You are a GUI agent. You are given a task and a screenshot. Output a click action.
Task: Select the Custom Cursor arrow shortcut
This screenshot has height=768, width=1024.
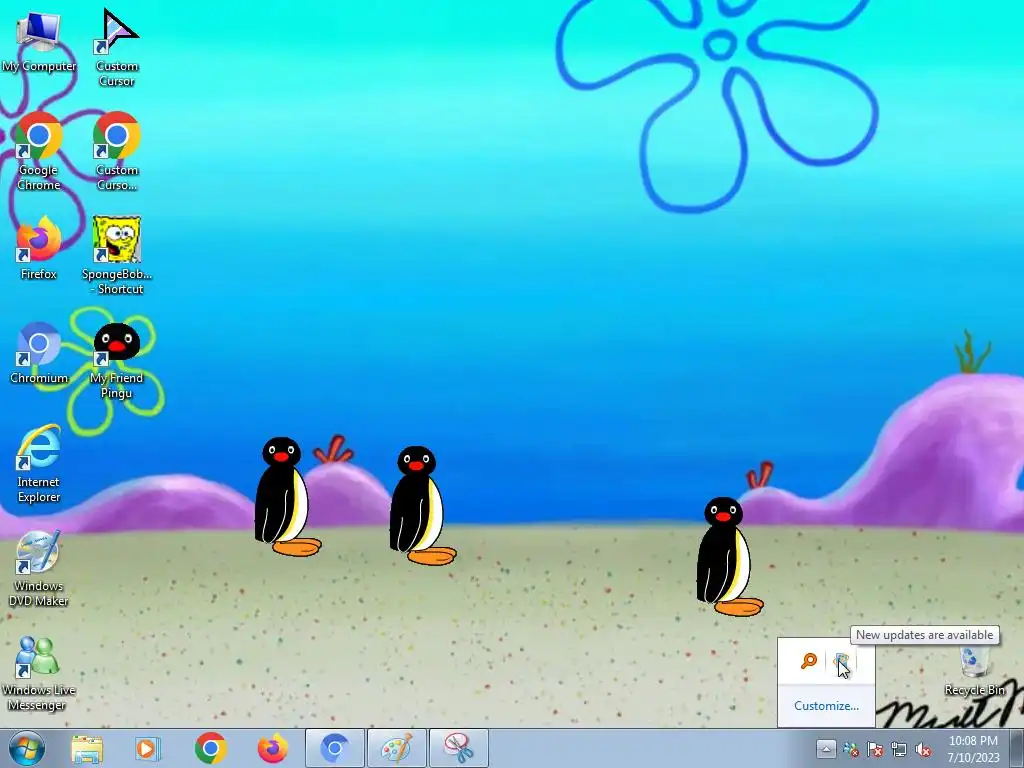tap(117, 47)
